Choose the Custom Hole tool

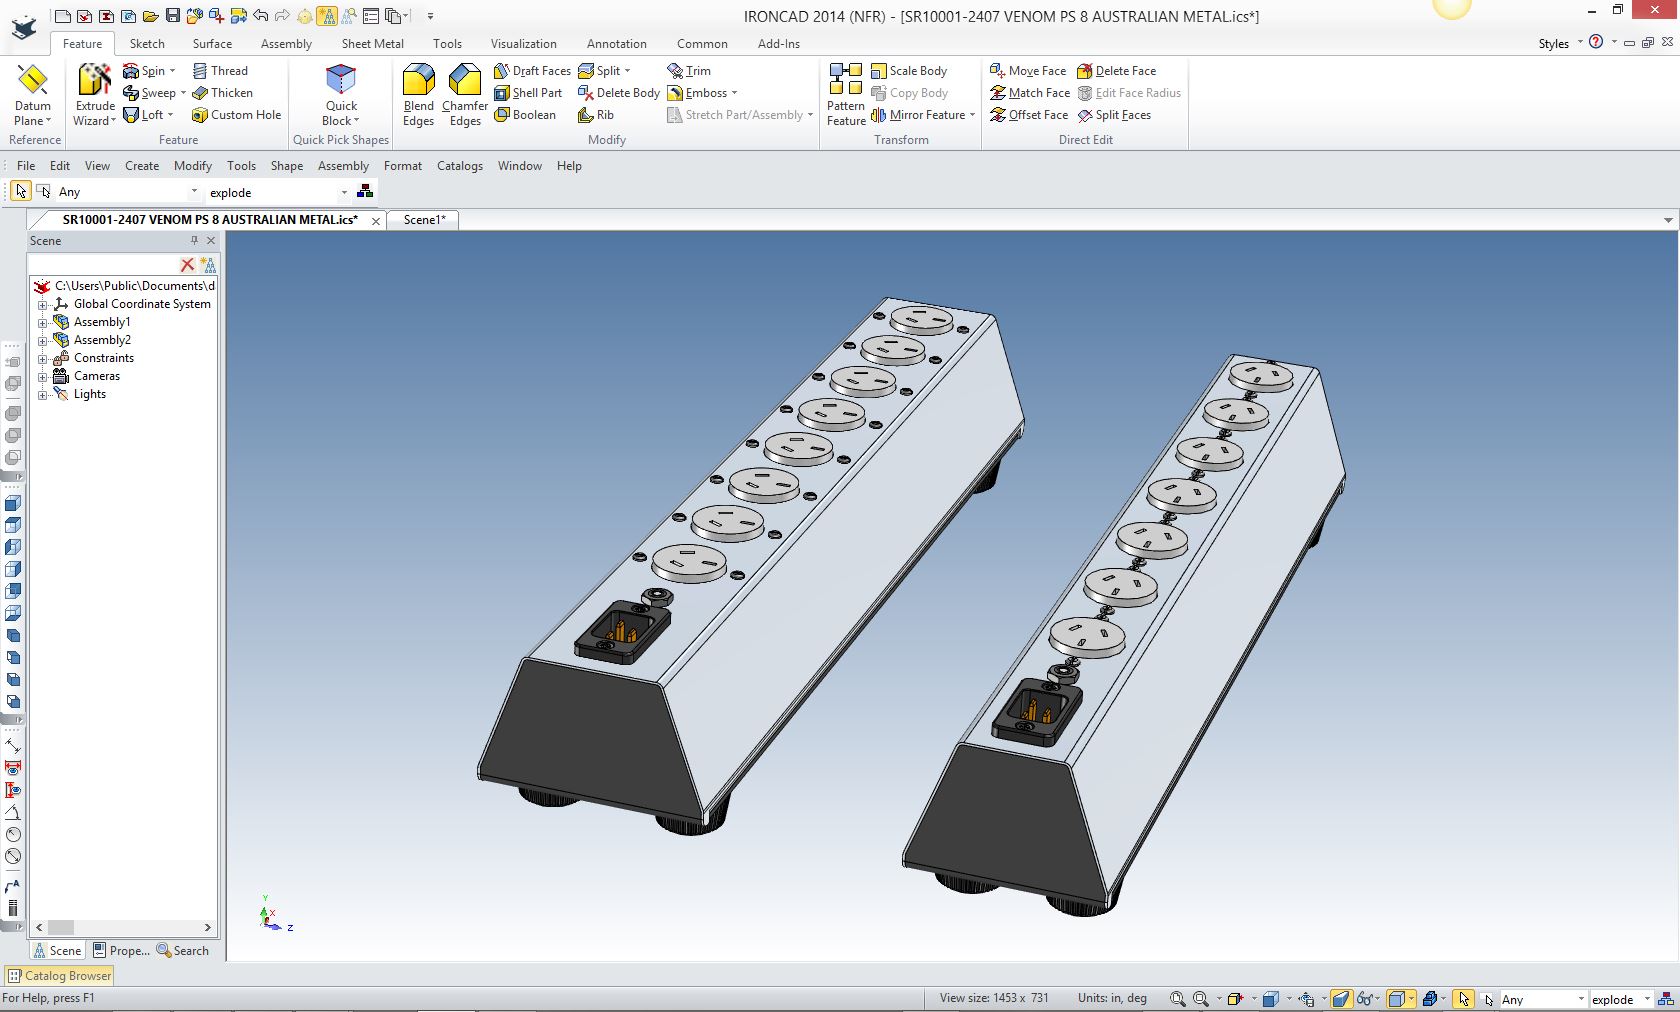tap(237, 115)
